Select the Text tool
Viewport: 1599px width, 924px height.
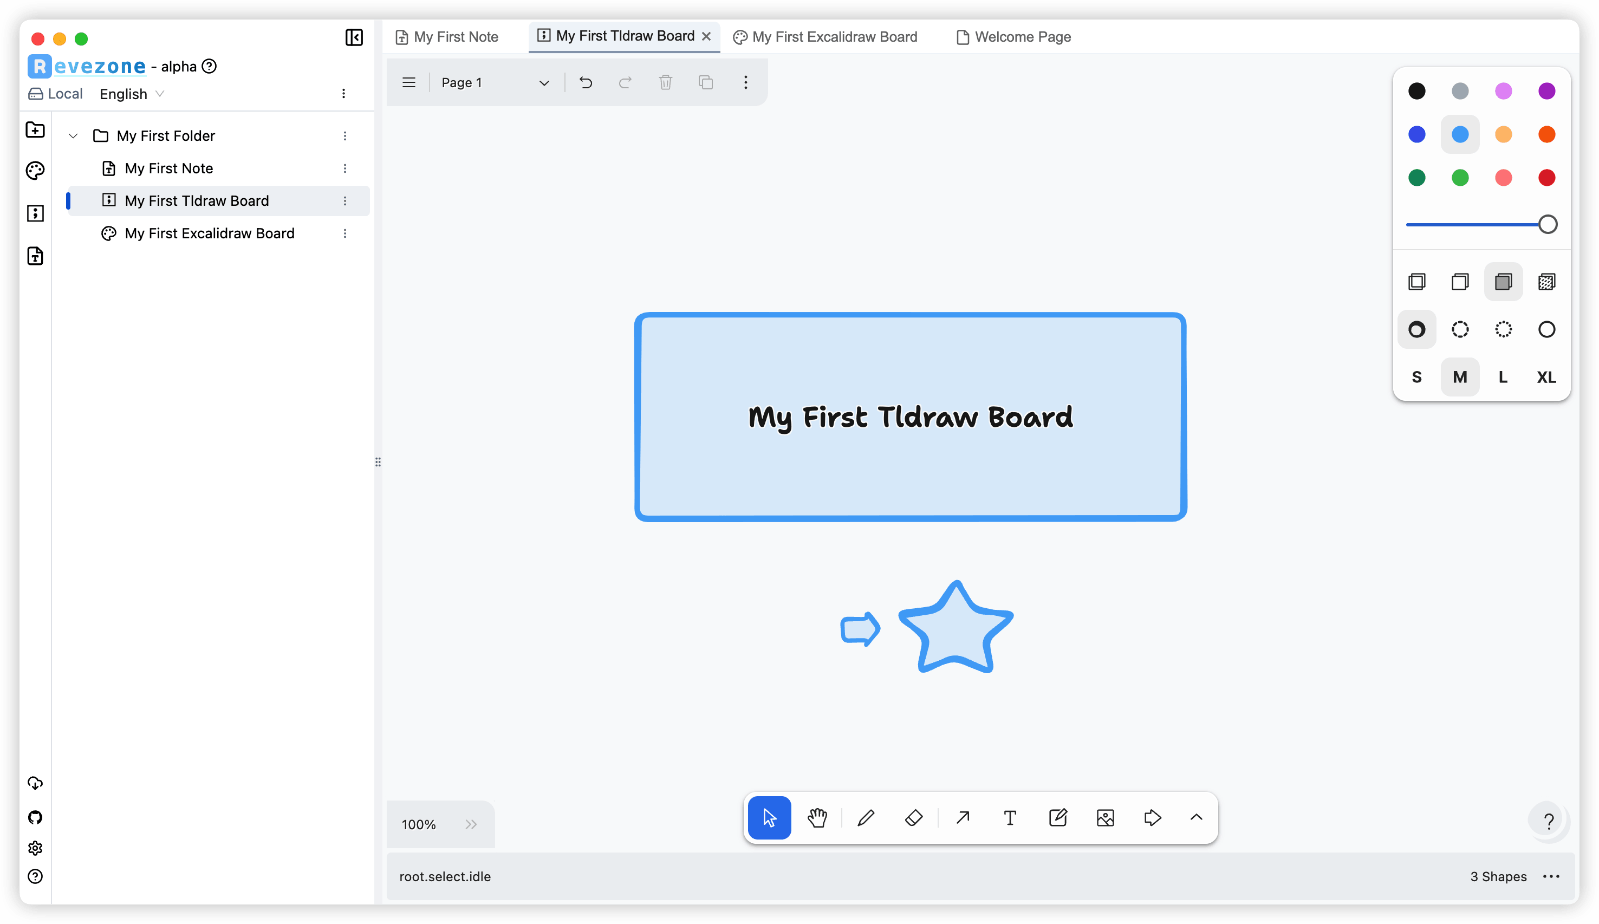coord(1010,818)
